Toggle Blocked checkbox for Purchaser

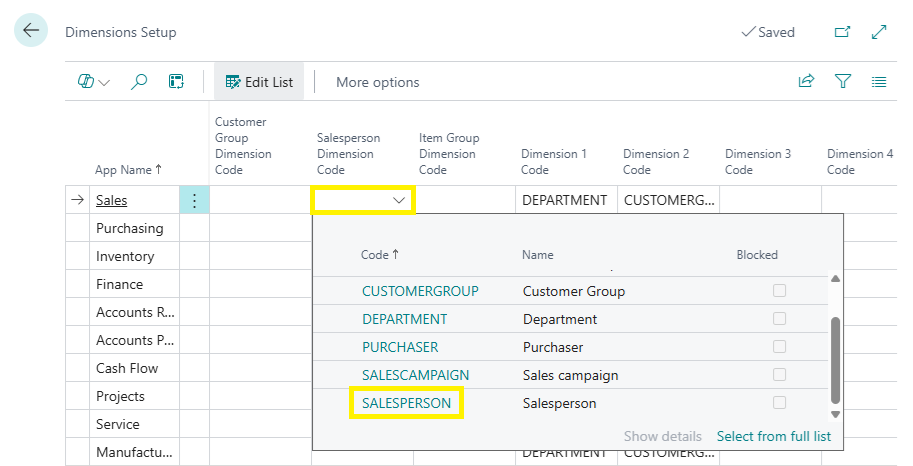coord(779,347)
